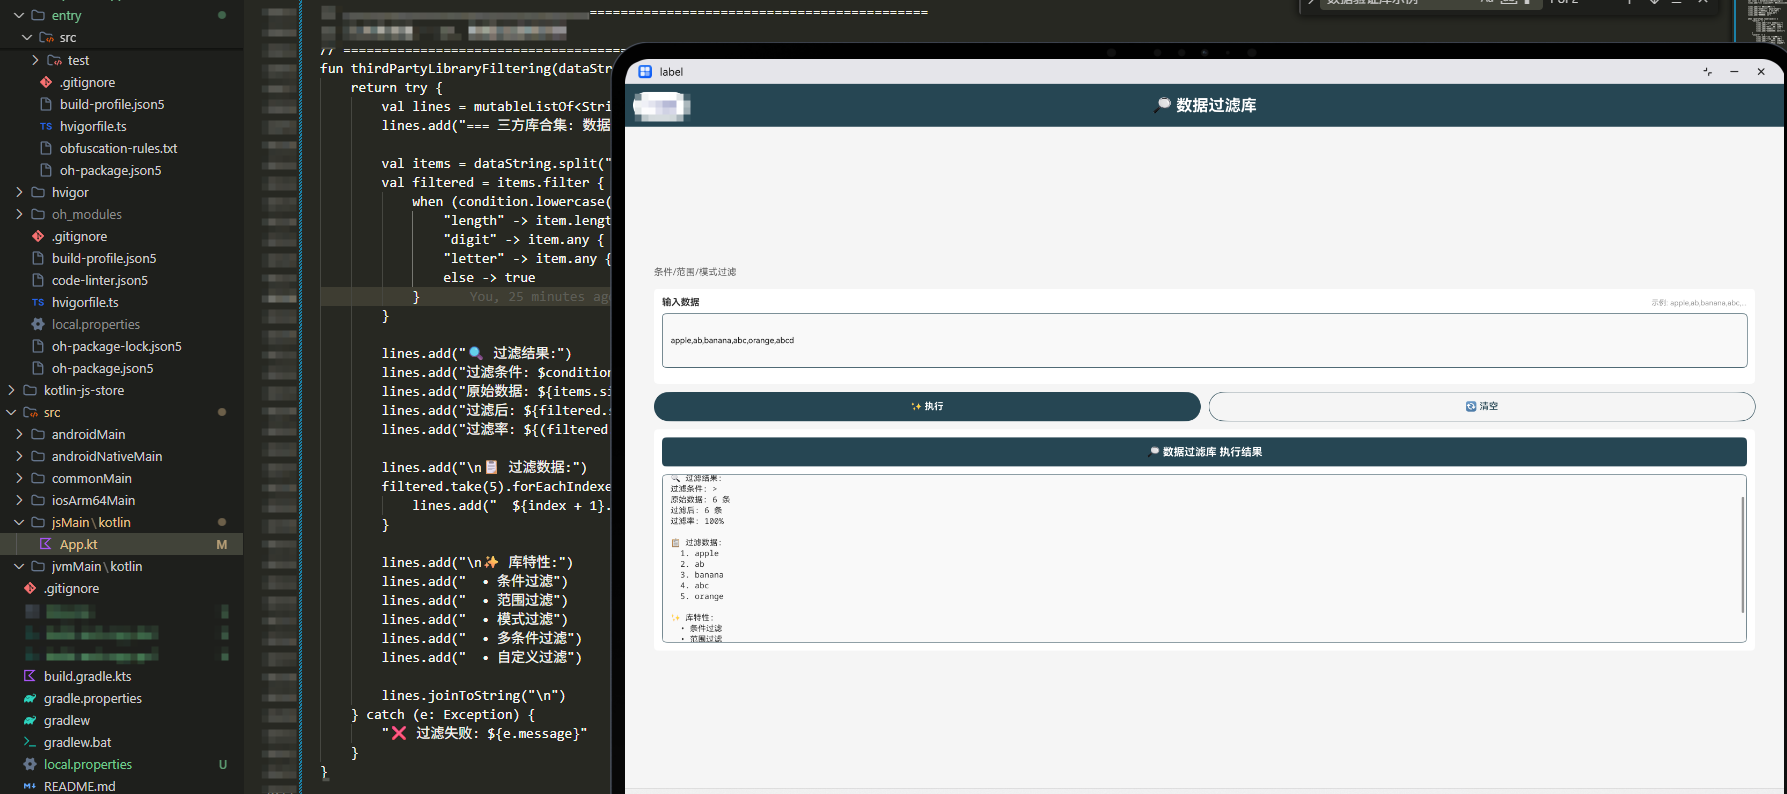Open the .gitignore file below jvmMain\kotlin
The image size is (1787, 794).
[x=71, y=588]
